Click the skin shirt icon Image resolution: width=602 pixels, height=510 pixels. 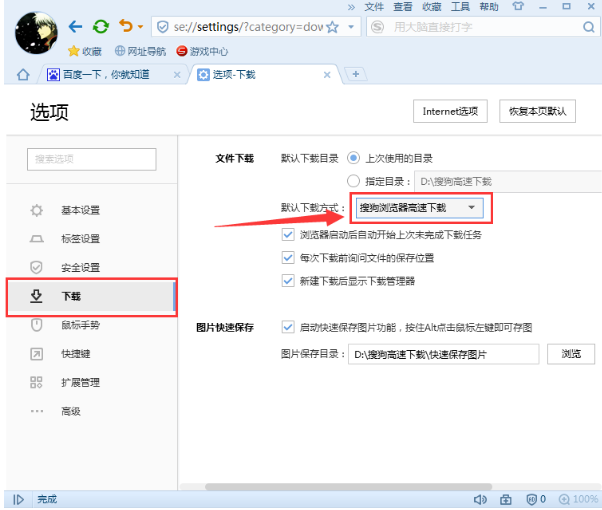click(x=518, y=6)
